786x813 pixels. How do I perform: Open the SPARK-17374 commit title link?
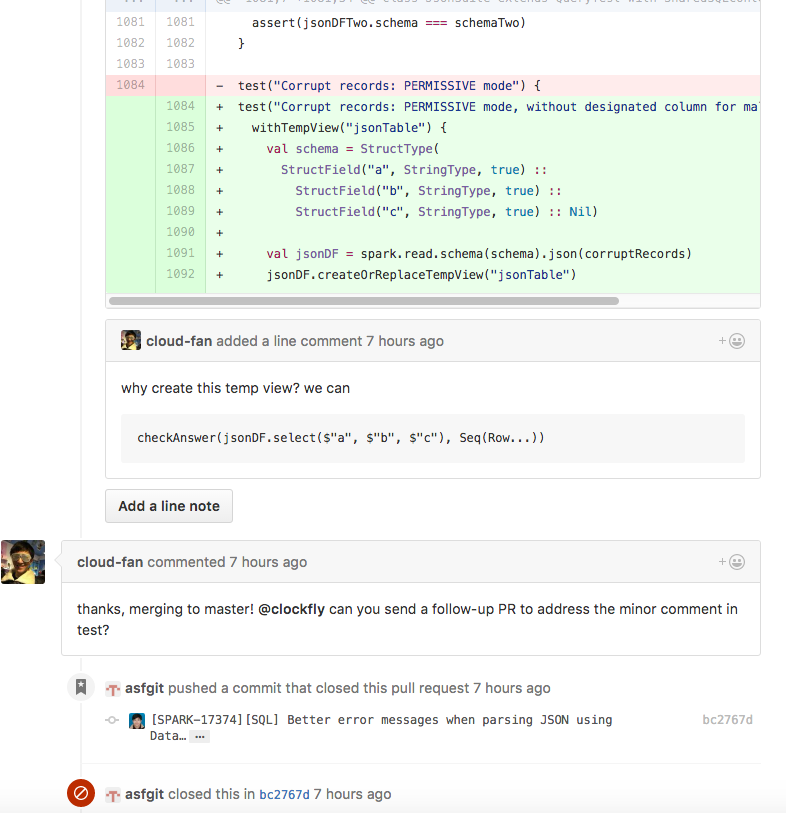380,720
